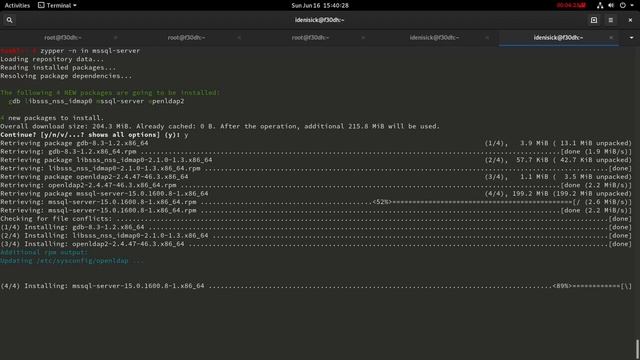Click '(4/4) Installing: mssql-server' line
Viewport: 640px width, 360px height.
[316, 286]
